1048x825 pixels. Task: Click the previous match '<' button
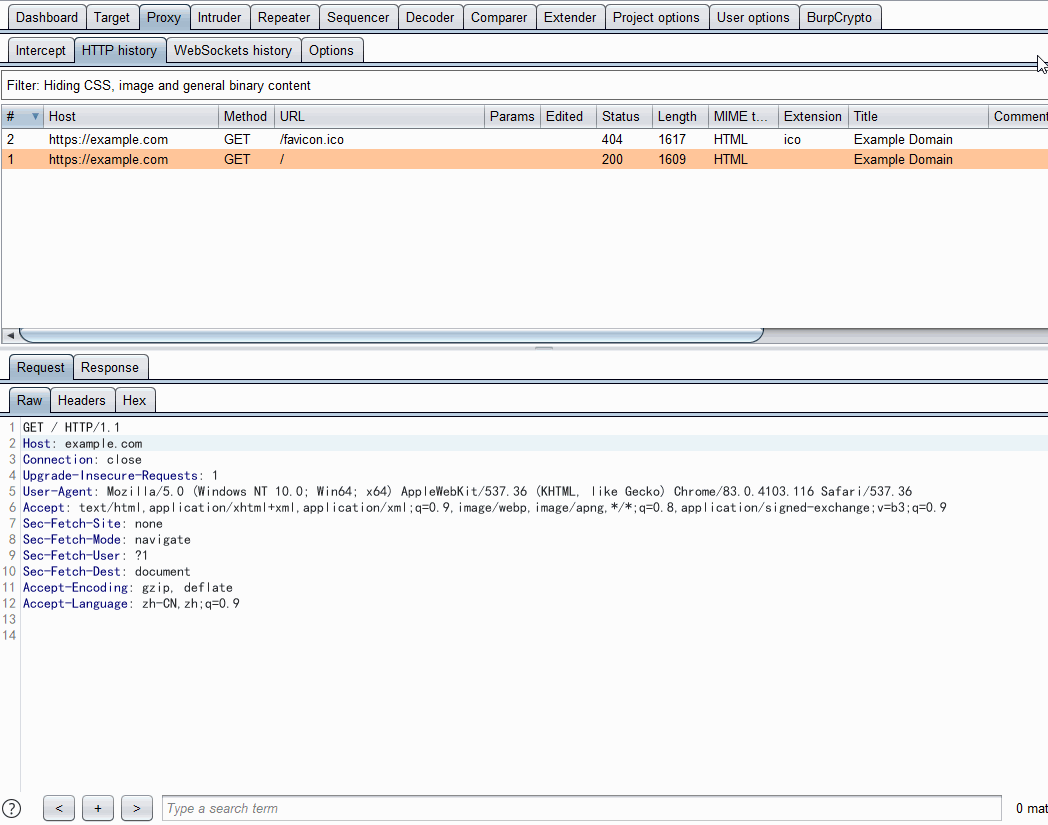tap(59, 808)
